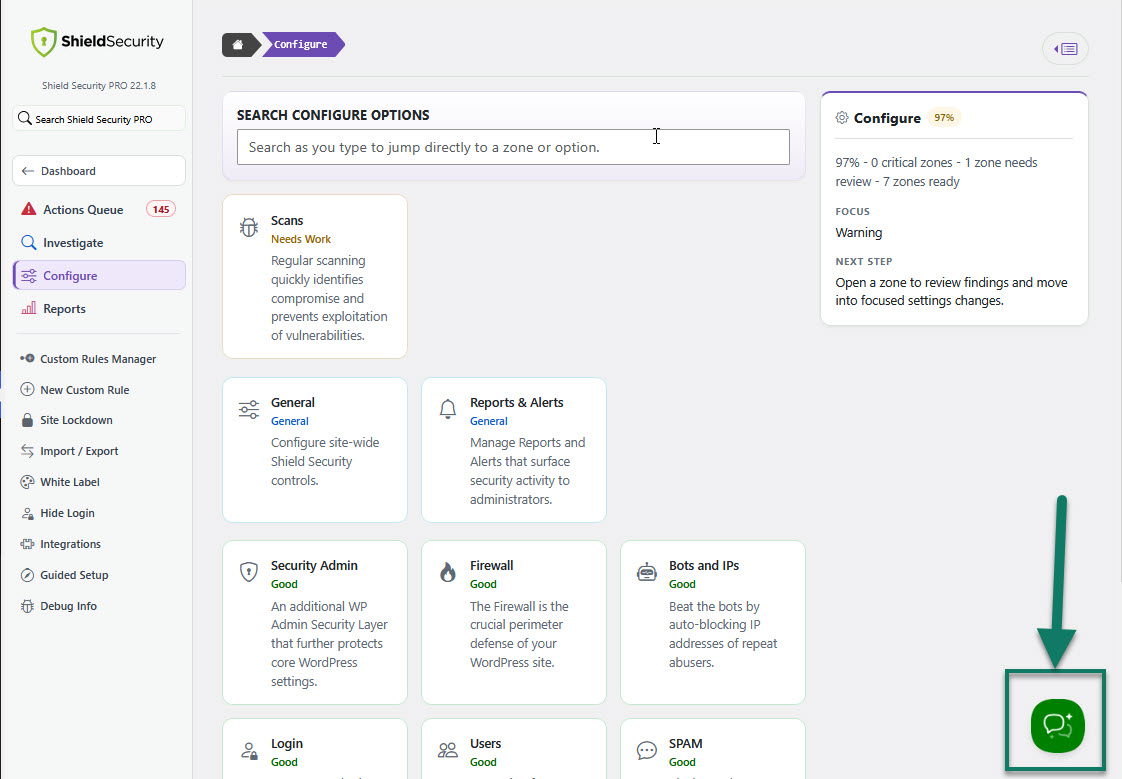This screenshot has height=779, width=1122.
Task: Click the New Custom Rule plus icon
Action: click(x=27, y=389)
